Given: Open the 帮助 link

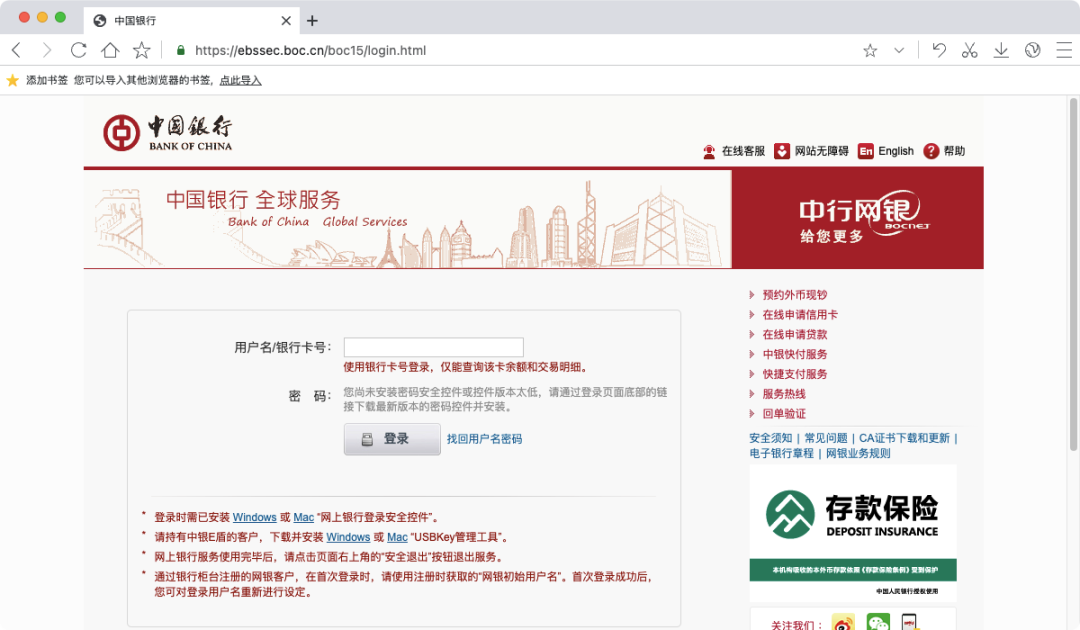Looking at the screenshot, I should pos(954,151).
